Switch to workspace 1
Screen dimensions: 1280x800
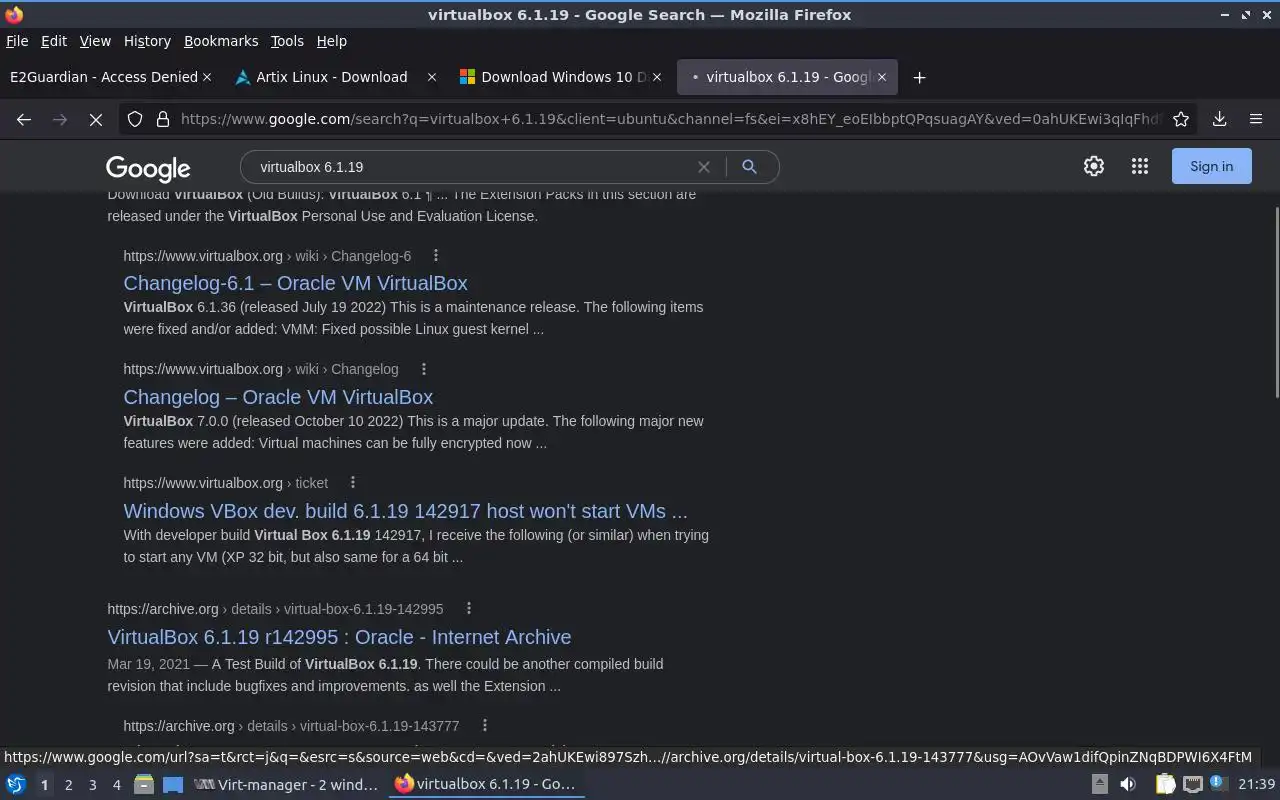tap(44, 785)
